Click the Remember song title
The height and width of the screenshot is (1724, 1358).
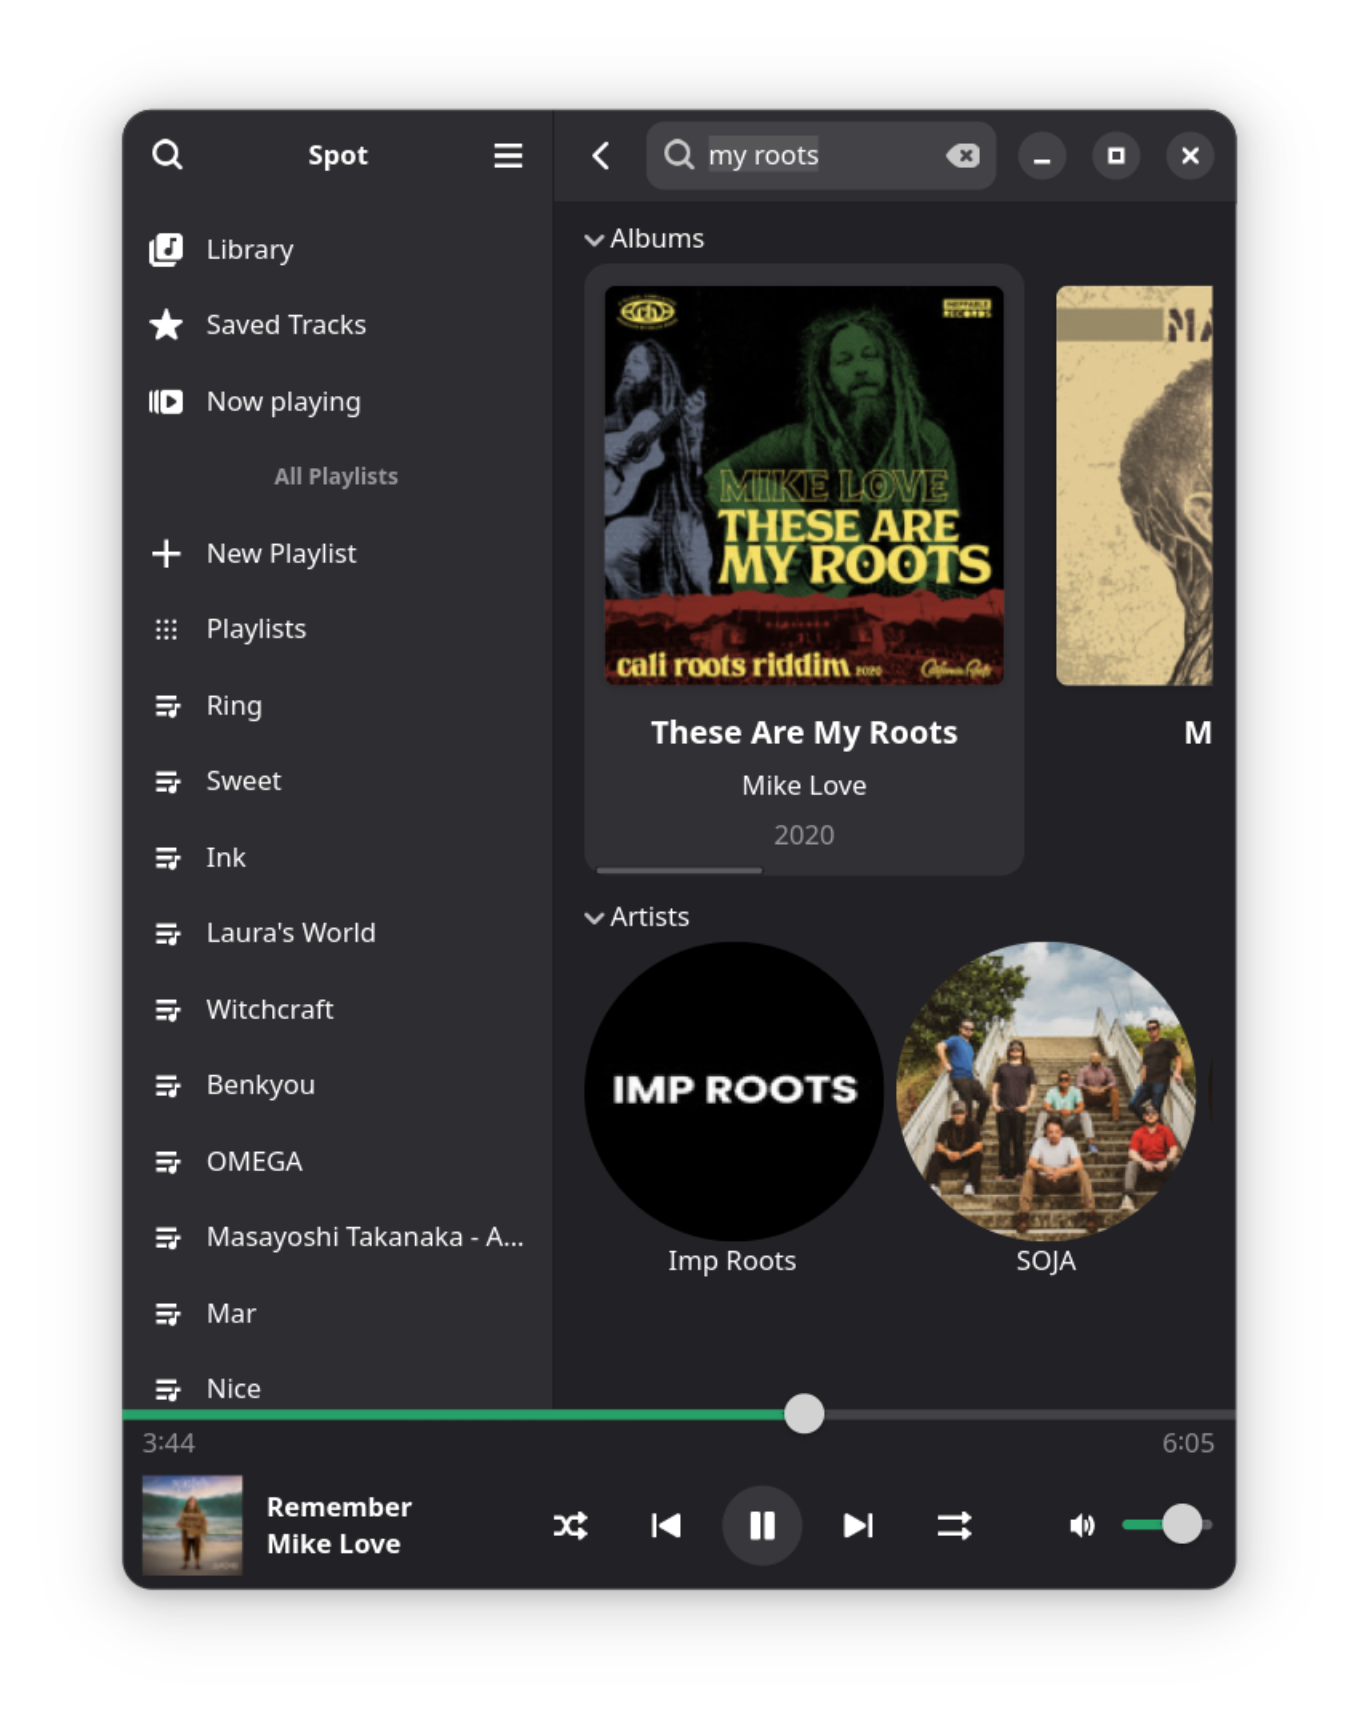tap(339, 1507)
